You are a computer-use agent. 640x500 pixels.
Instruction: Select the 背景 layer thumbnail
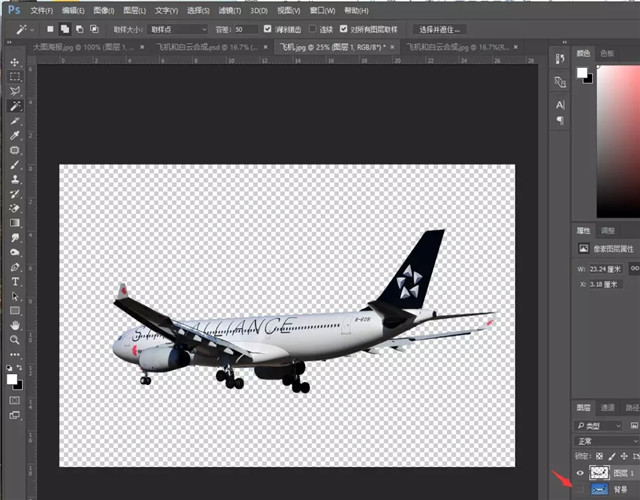(x=600, y=489)
